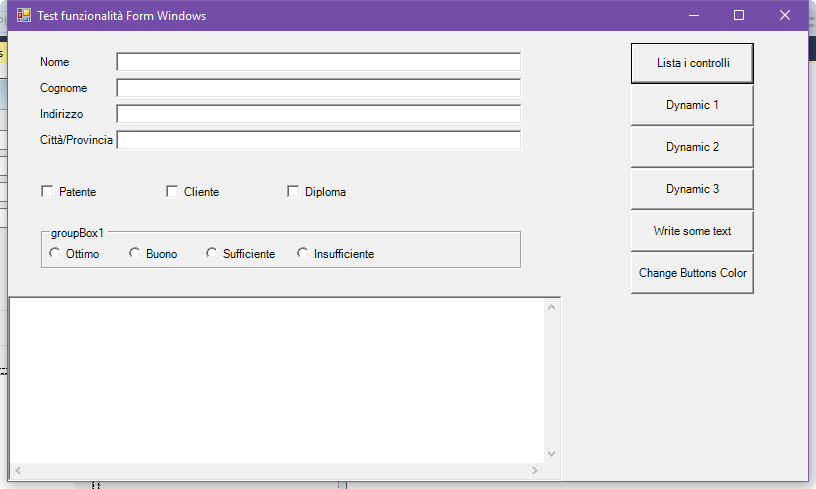This screenshot has width=816, height=489.
Task: Focus the Nome text field
Action: pyautogui.click(x=318, y=62)
